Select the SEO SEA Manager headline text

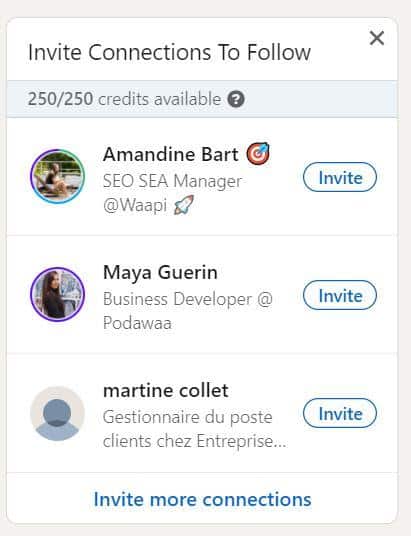pos(172,181)
